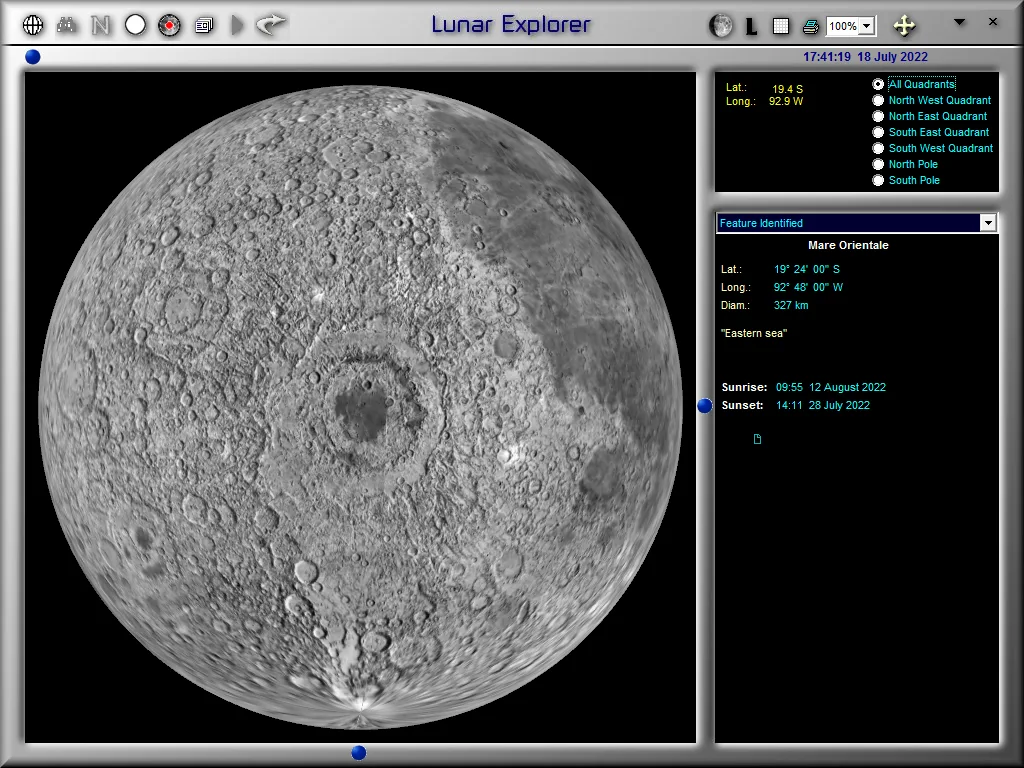This screenshot has height=768, width=1024.
Task: Toggle the N labels icon
Action: 101,25
